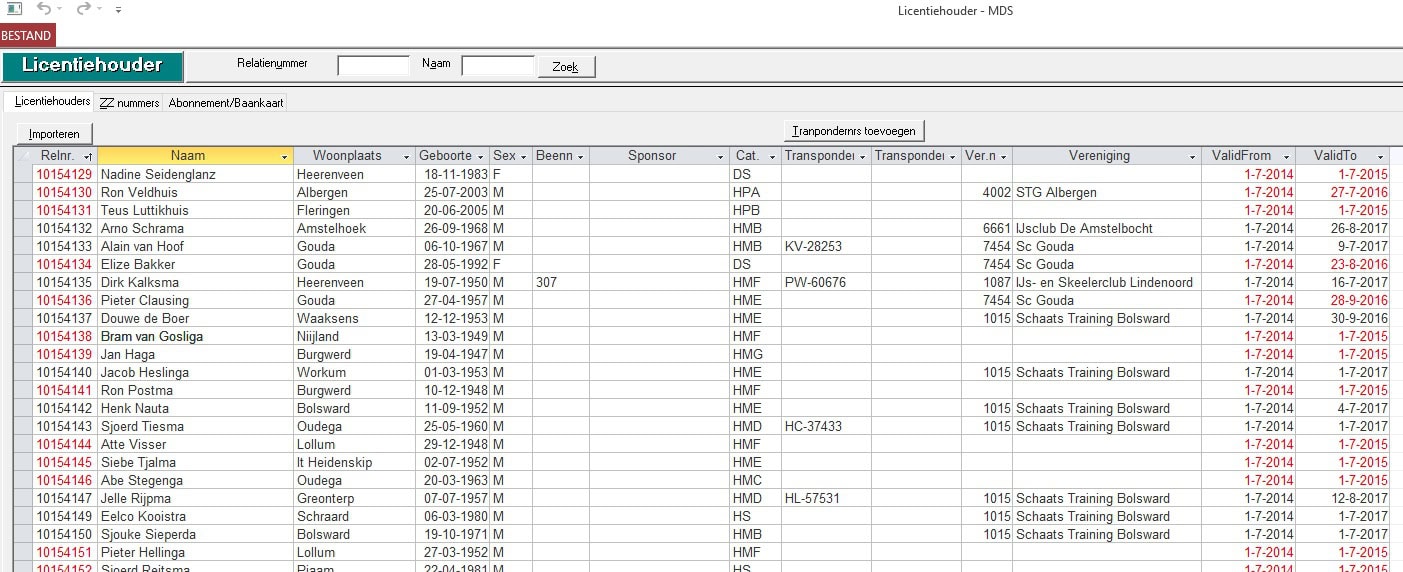Click the Importeren button
Viewport: 1403px width, 572px height.
tap(54, 133)
